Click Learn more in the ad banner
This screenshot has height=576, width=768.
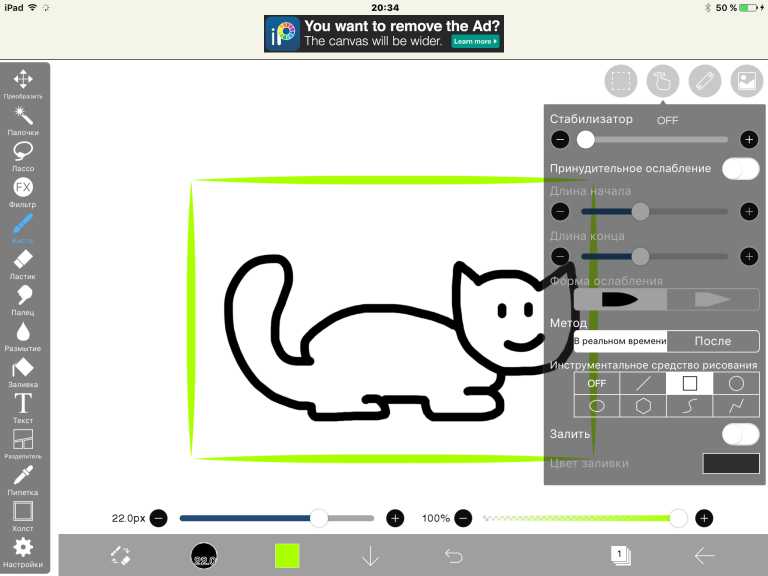(x=475, y=42)
